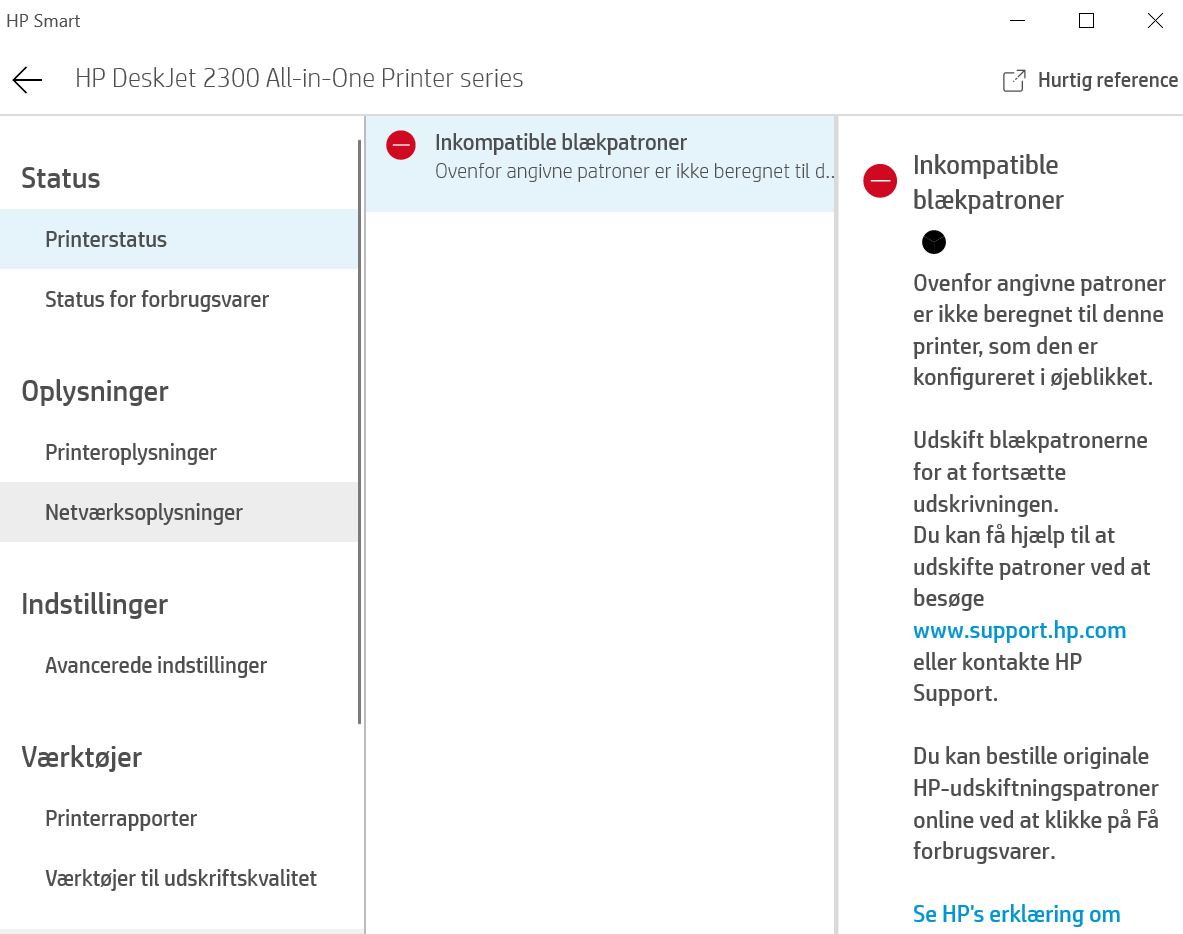Open Avancerede indstillinger
Screen dimensions: 1183x934
[x=156, y=666]
